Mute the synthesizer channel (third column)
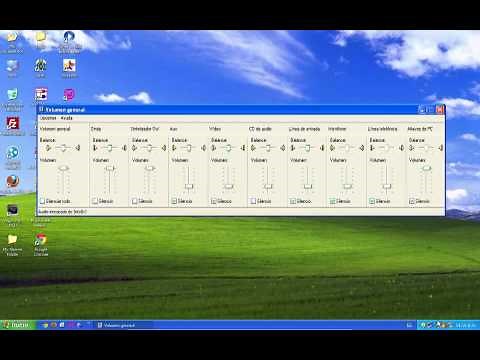This screenshot has height=360, width=480. (135, 201)
